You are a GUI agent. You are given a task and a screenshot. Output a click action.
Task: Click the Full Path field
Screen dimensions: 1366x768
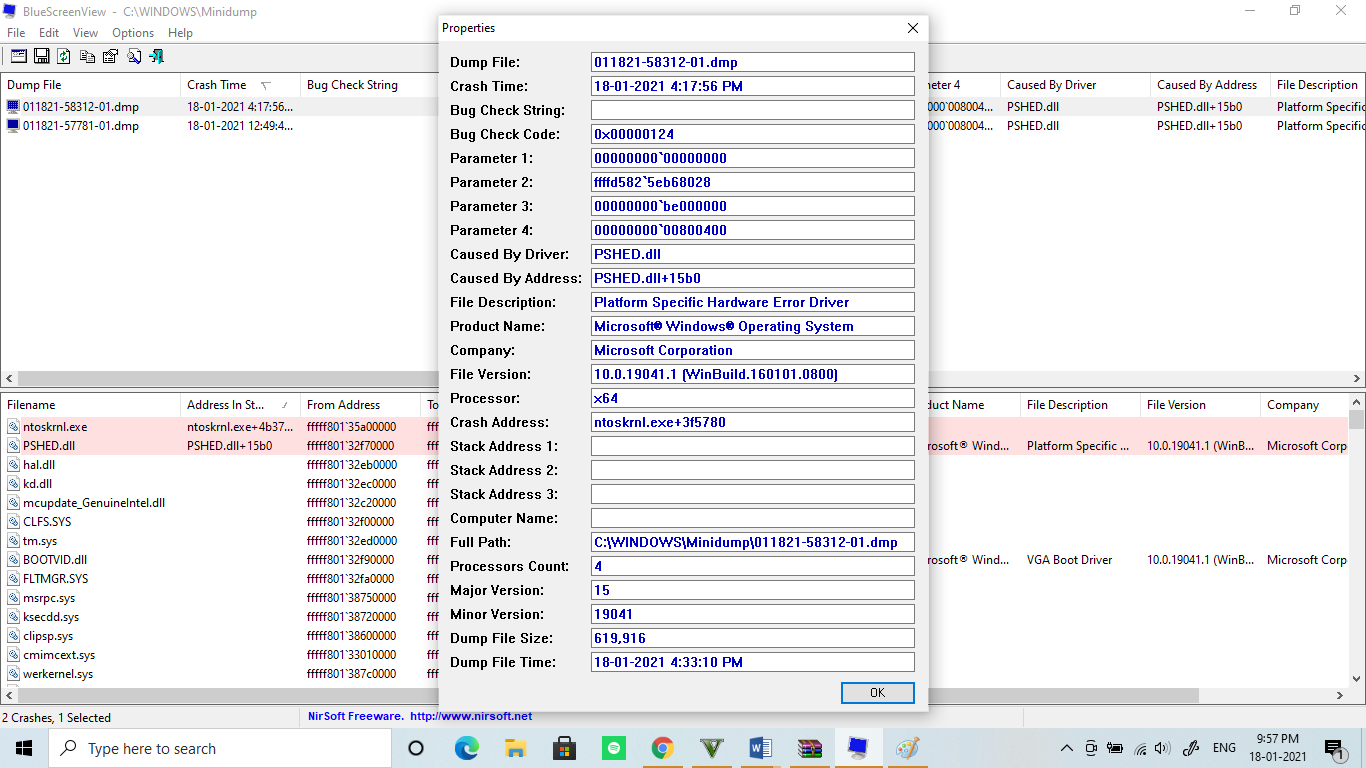[x=752, y=542]
